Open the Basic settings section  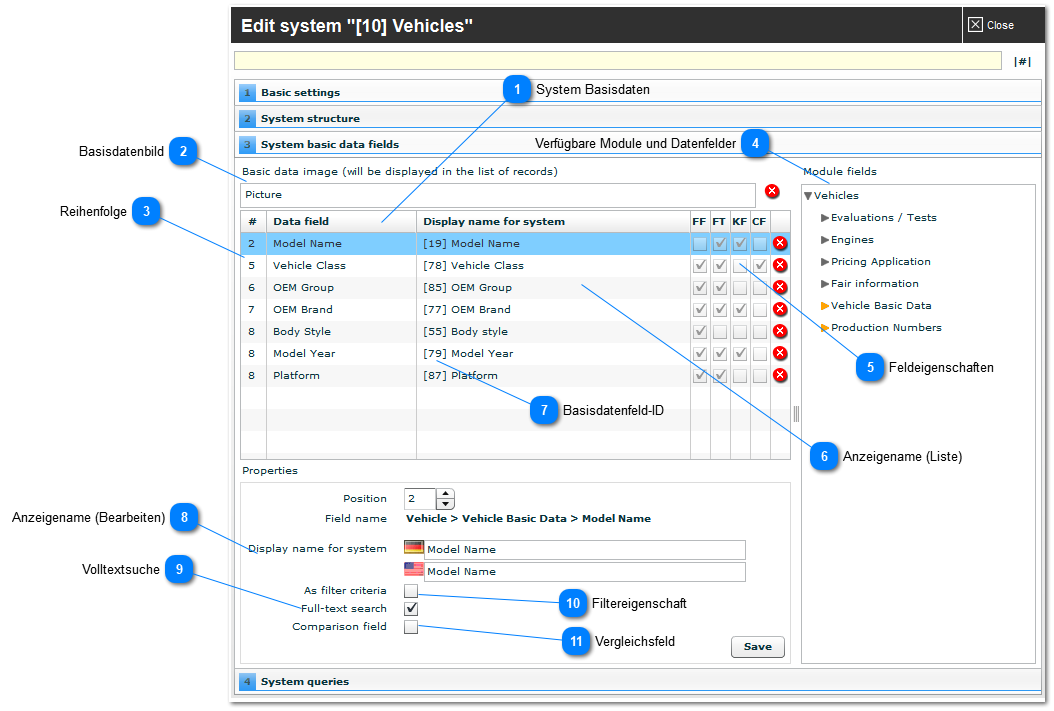click(639, 93)
